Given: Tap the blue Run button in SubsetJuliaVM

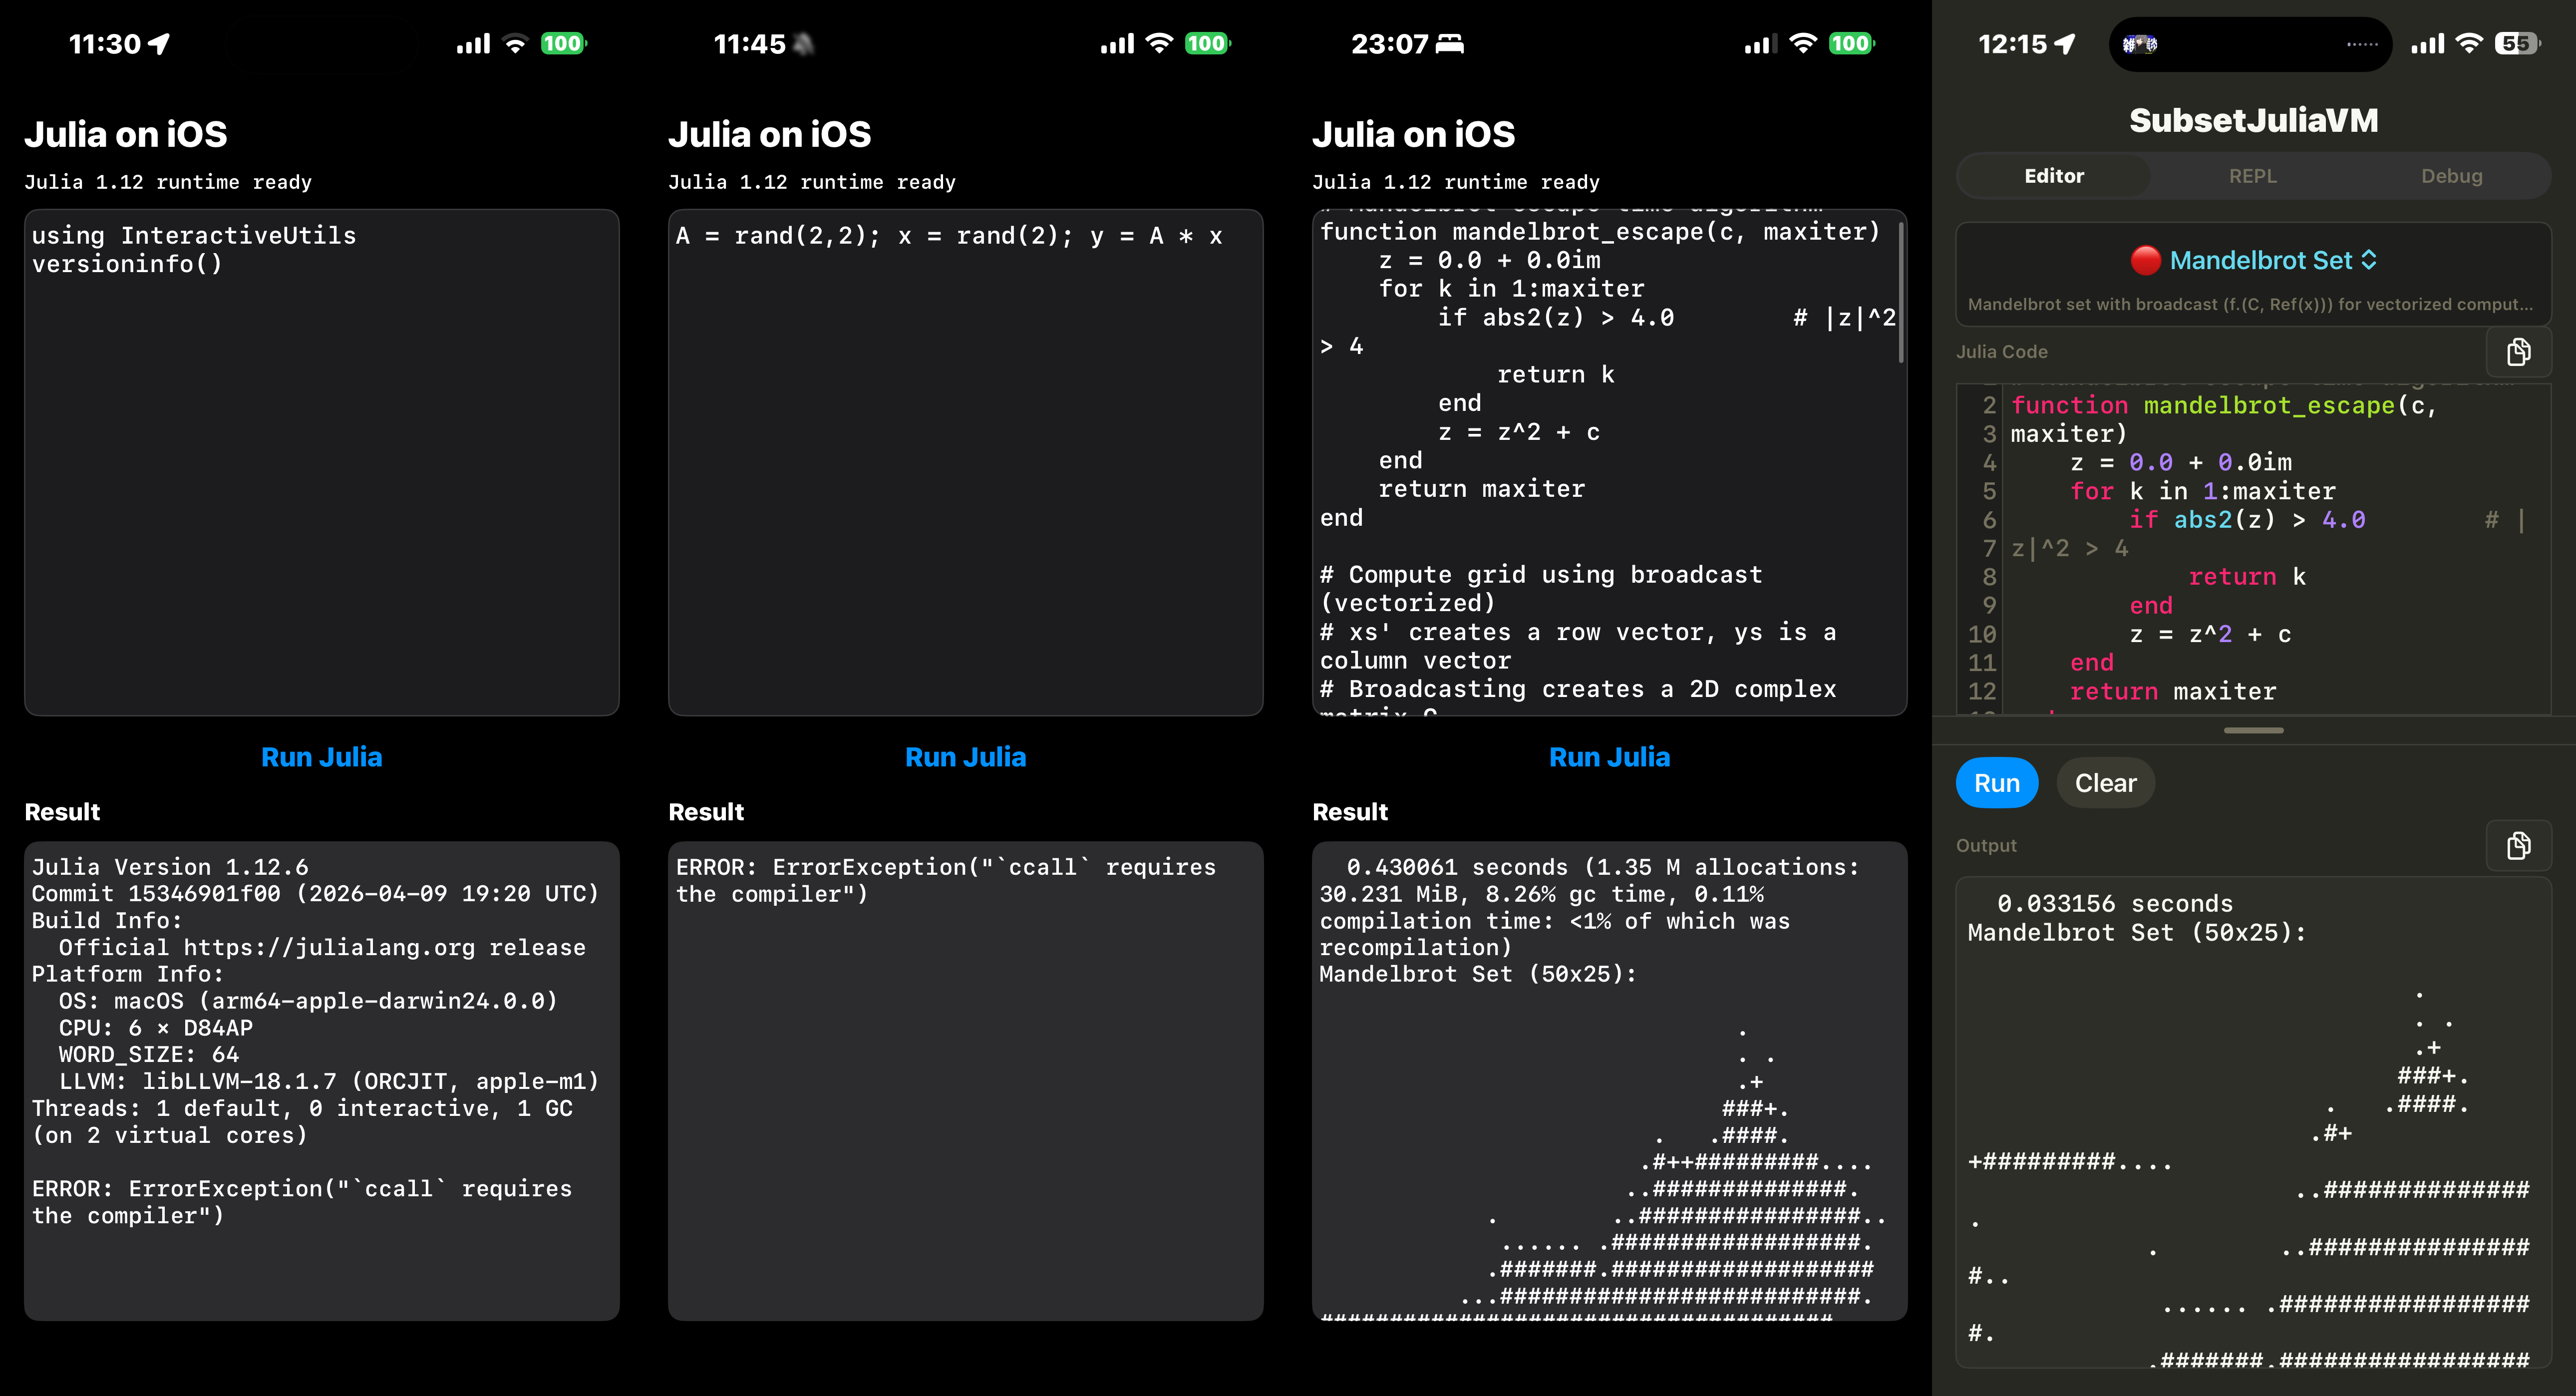Looking at the screenshot, I should coord(1997,783).
